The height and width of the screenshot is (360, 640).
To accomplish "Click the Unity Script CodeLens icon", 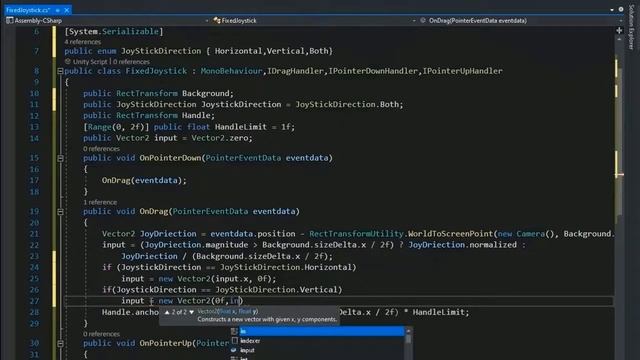I will coord(68,62).
